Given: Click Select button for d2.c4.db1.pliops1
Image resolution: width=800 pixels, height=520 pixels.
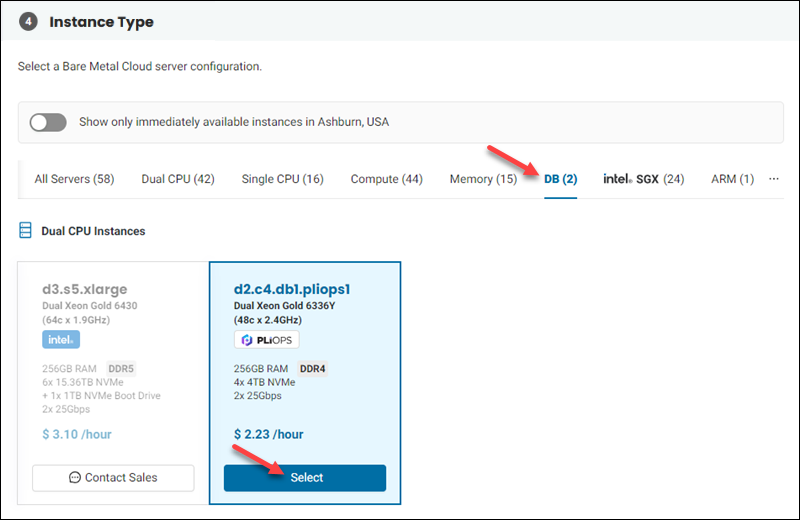Looking at the screenshot, I should click(x=305, y=478).
